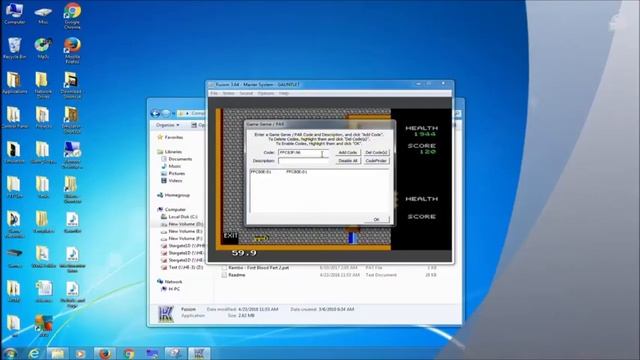Open the Computer desktop icon
The width and height of the screenshot is (640, 360).
(x=14, y=13)
